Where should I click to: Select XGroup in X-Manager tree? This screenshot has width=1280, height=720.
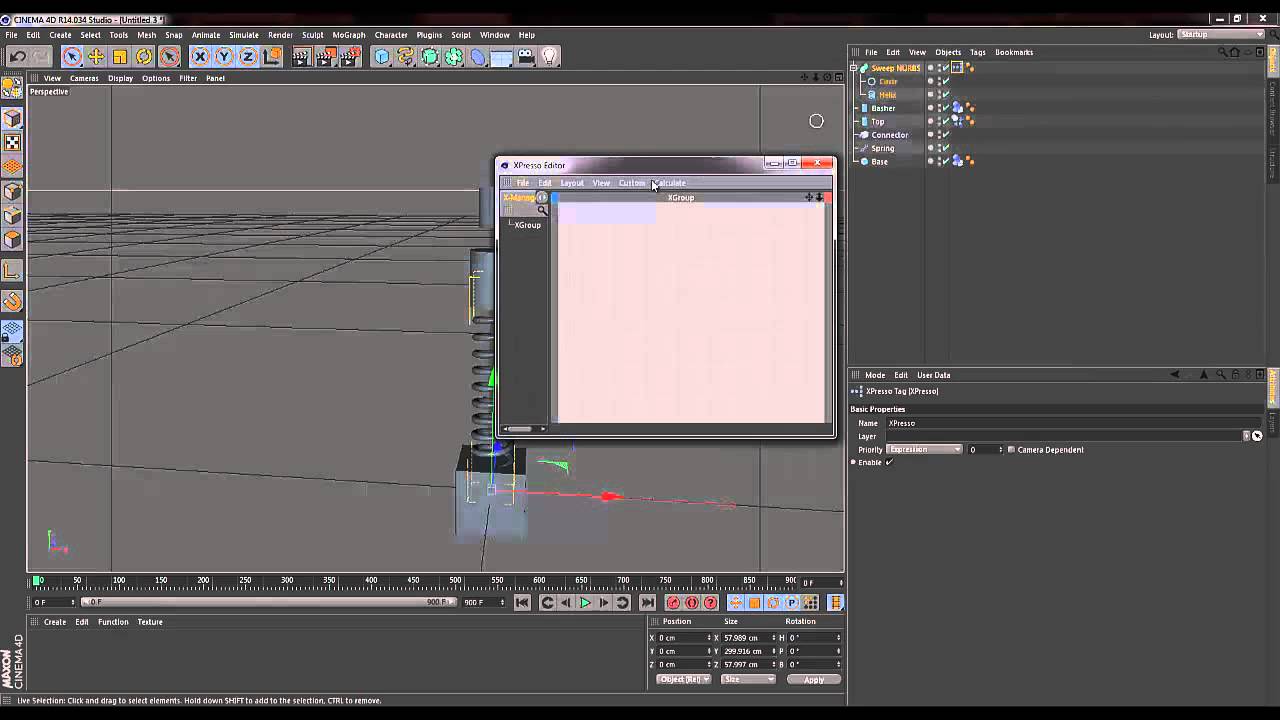(x=527, y=225)
